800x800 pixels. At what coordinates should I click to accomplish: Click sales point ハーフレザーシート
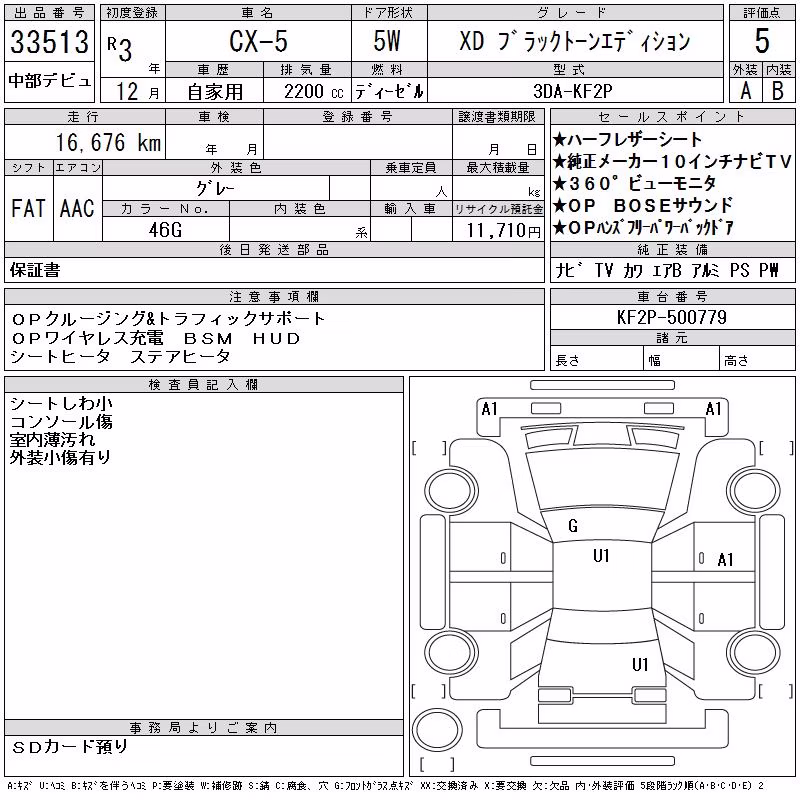point(628,139)
